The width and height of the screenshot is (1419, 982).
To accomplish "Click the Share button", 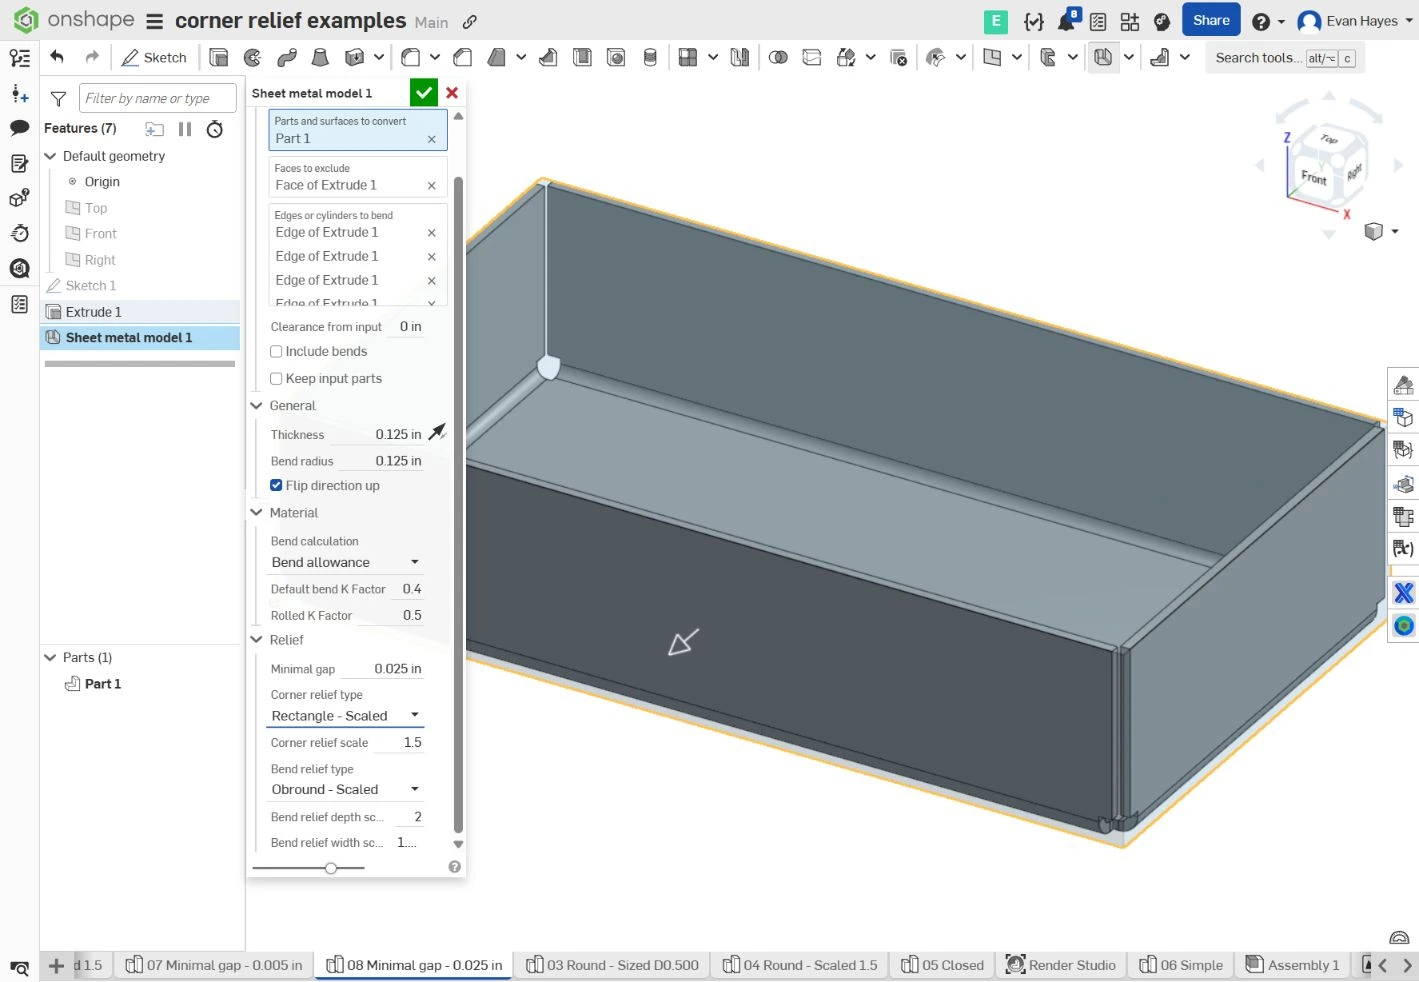I will point(1211,20).
